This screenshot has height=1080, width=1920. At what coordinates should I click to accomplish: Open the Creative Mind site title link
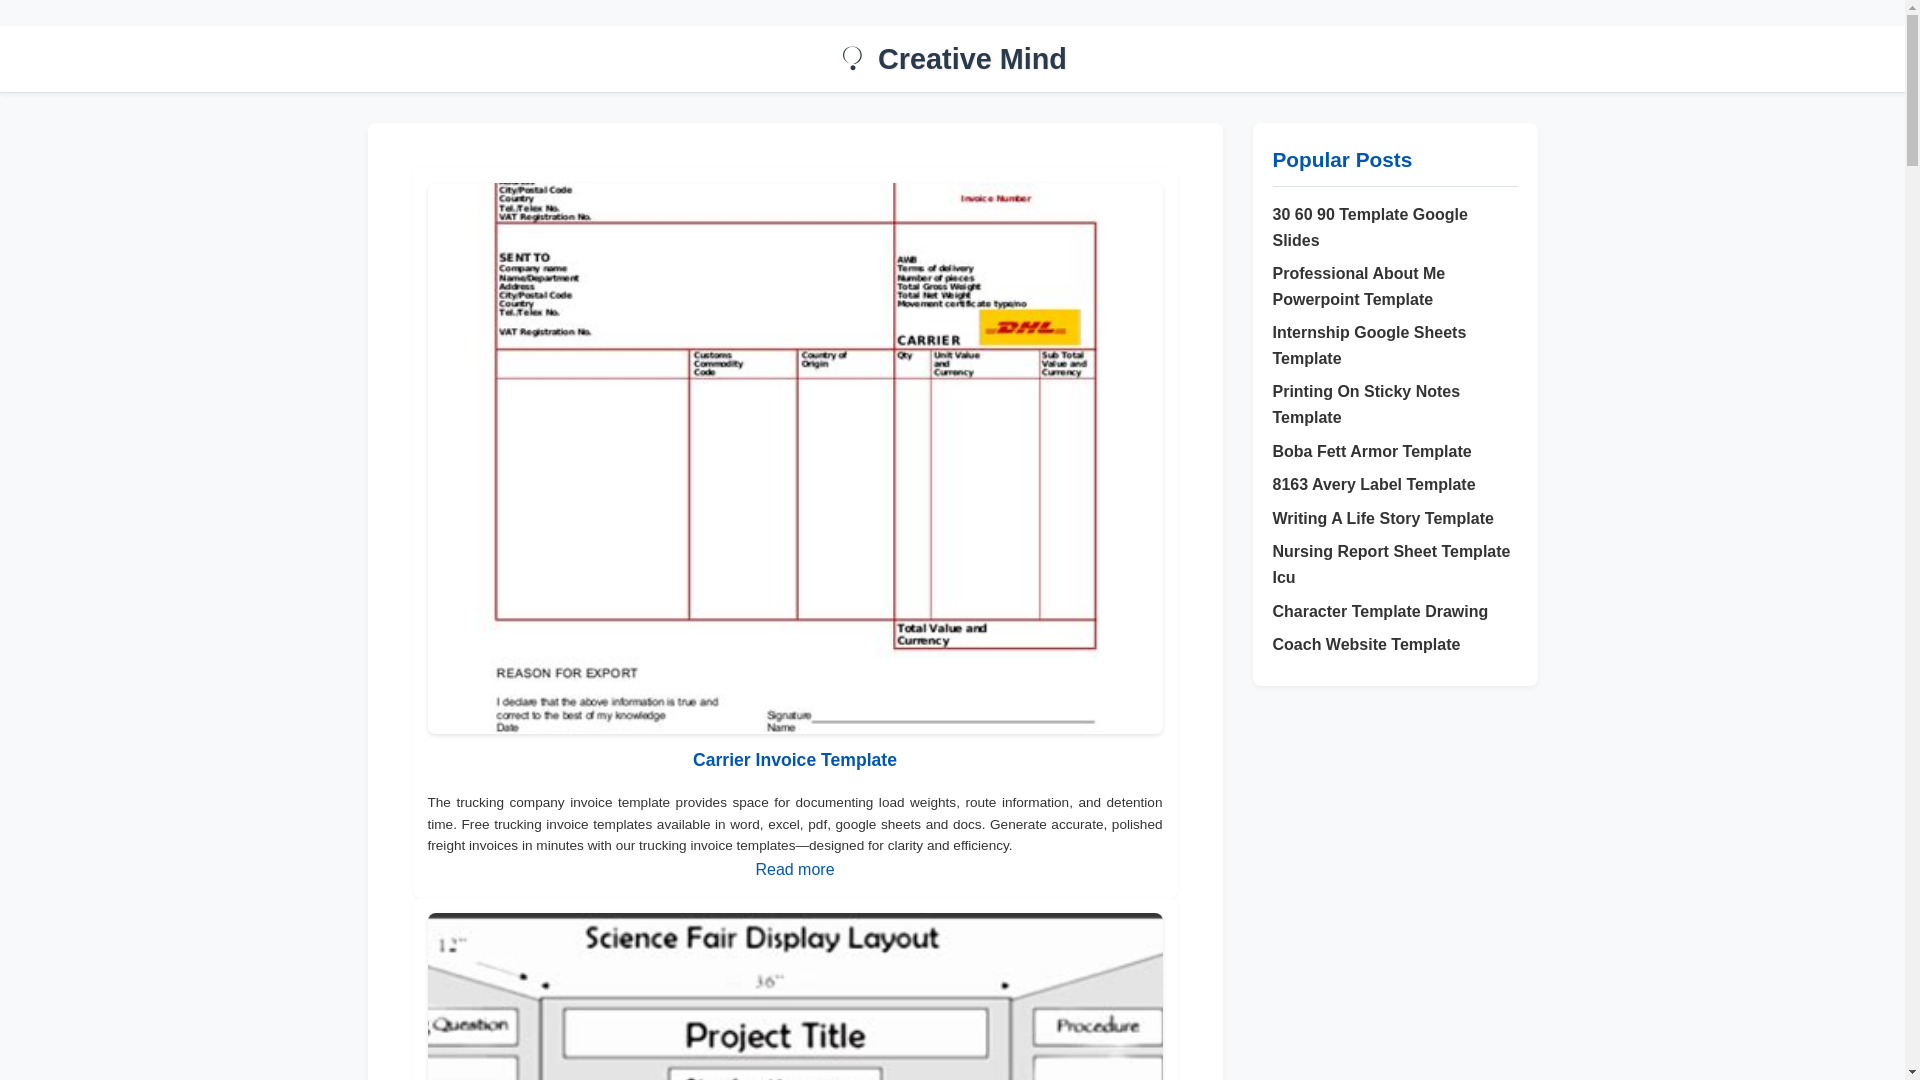tap(971, 59)
